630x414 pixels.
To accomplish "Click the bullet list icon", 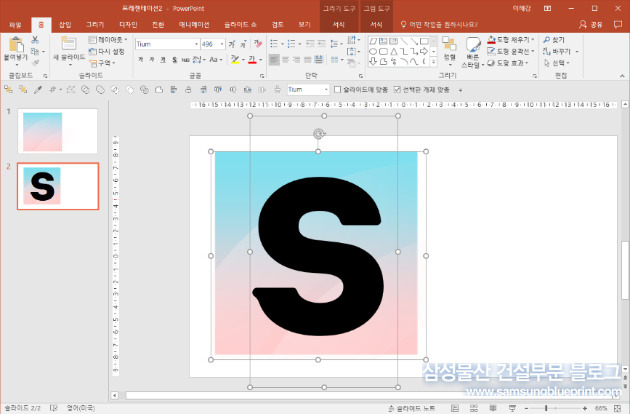I will (276, 43).
